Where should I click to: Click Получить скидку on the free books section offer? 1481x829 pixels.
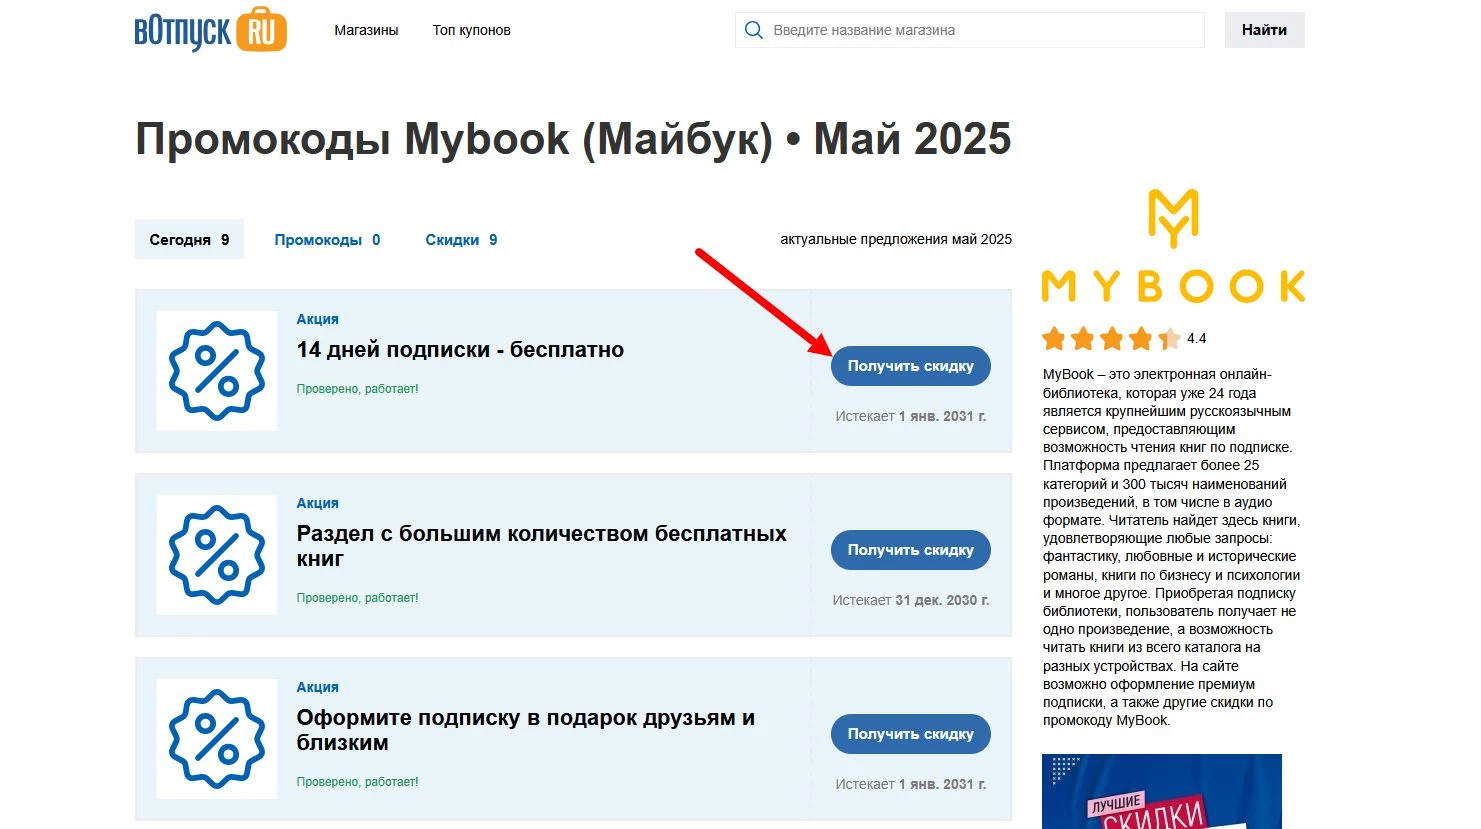click(x=909, y=549)
